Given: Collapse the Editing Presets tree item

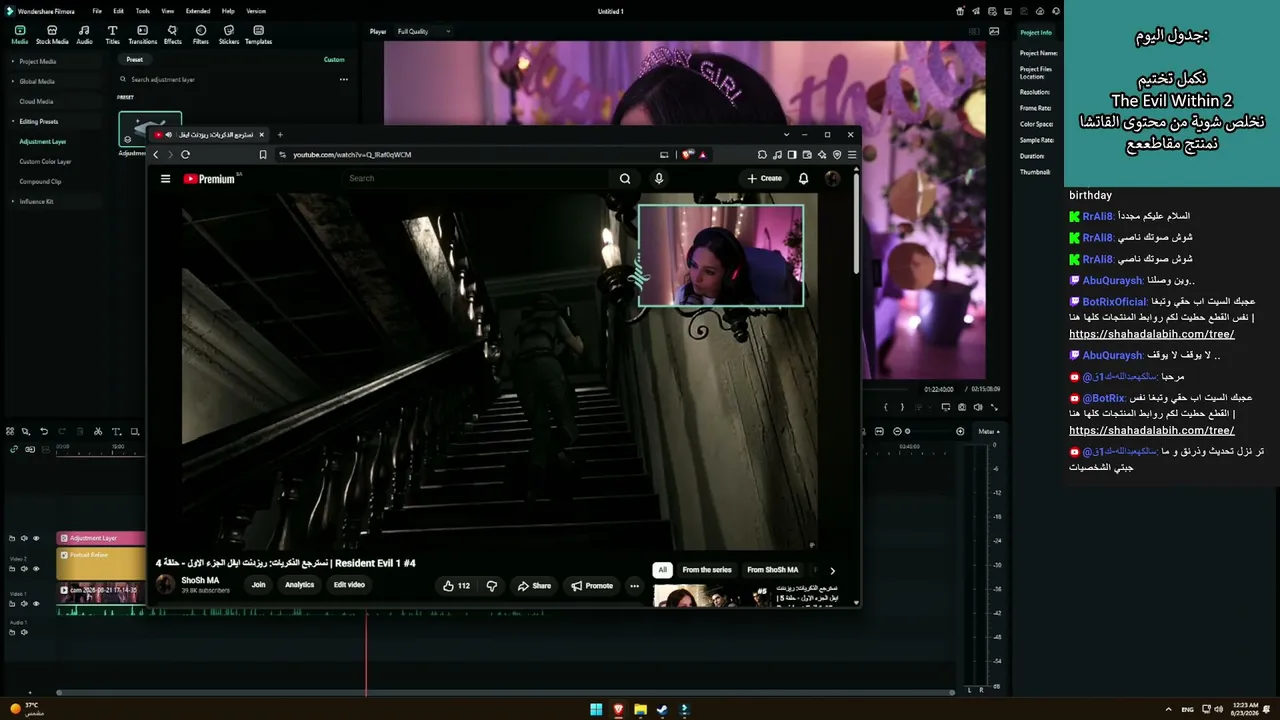Looking at the screenshot, I should coord(13,122).
